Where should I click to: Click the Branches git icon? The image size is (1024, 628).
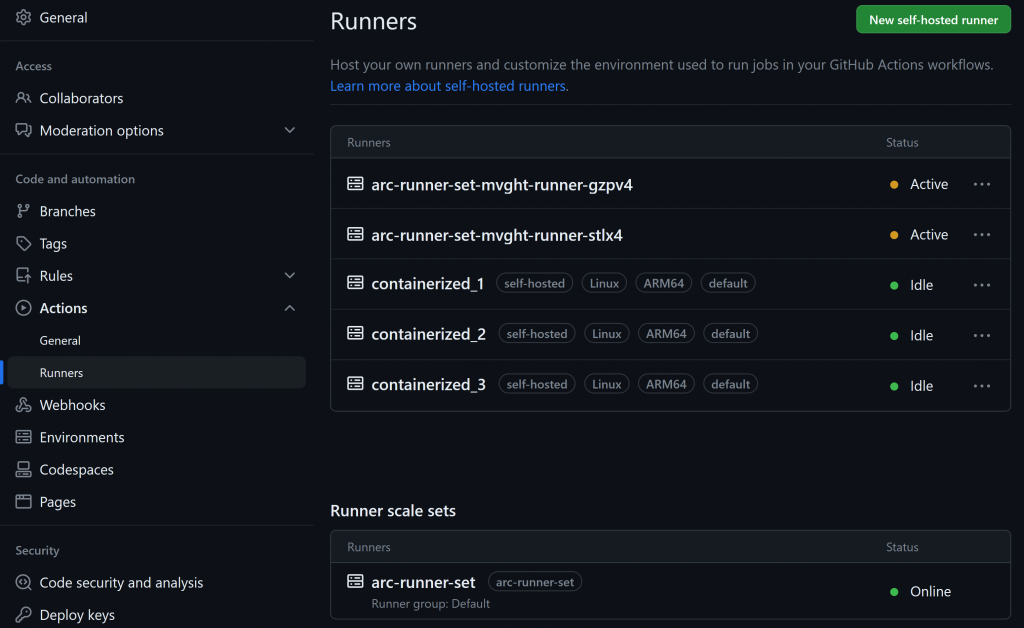(x=24, y=211)
